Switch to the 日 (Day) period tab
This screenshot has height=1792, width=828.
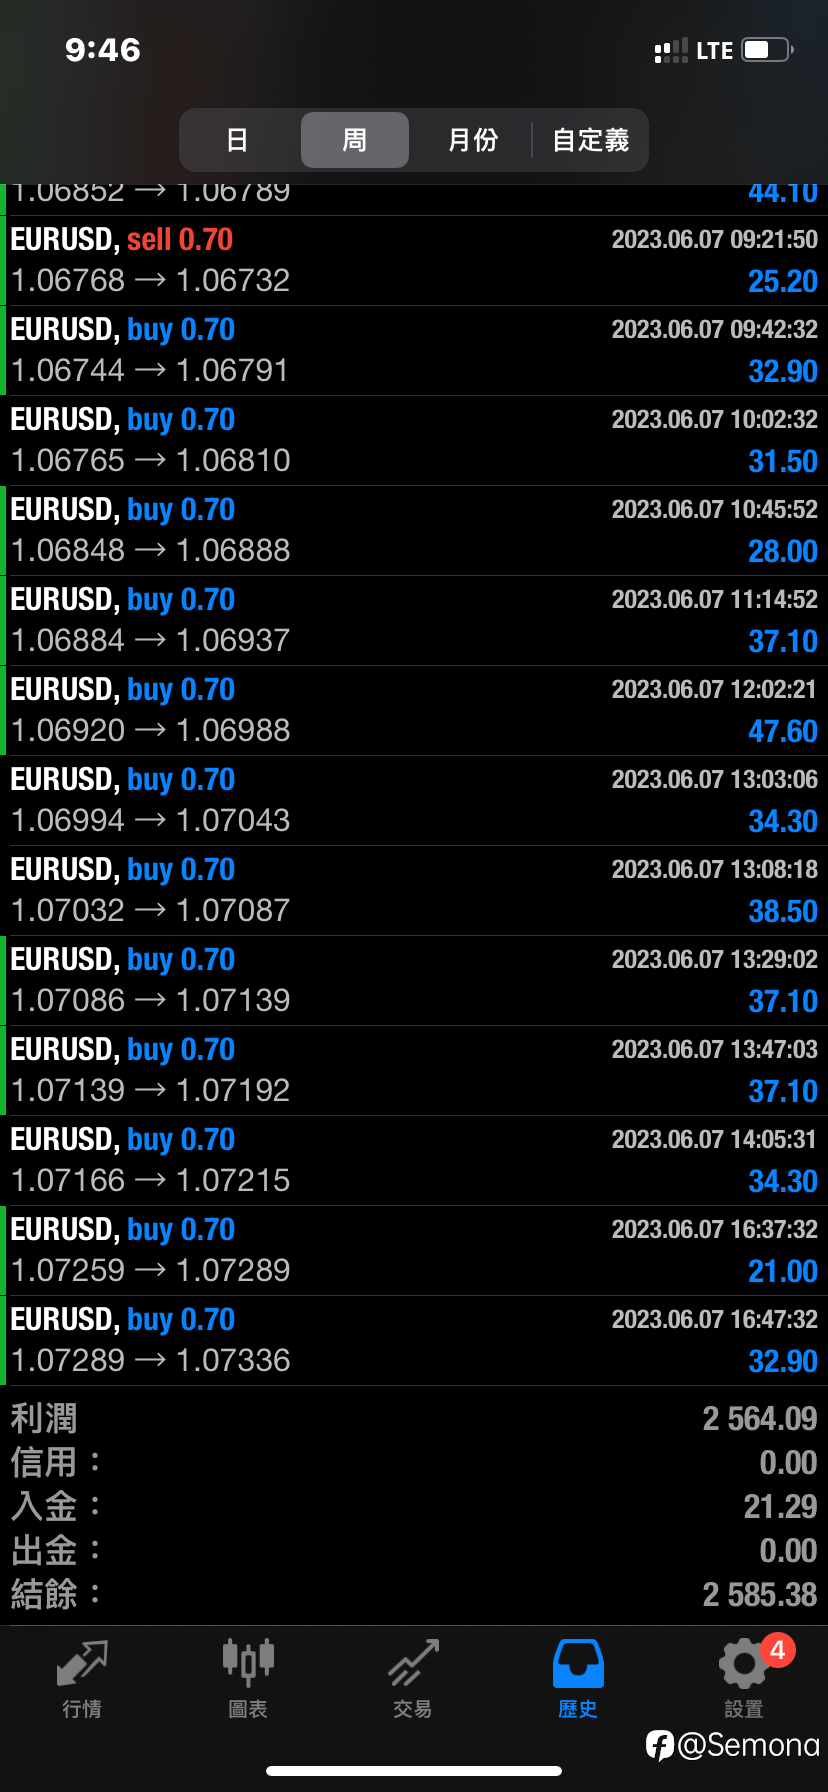click(237, 140)
